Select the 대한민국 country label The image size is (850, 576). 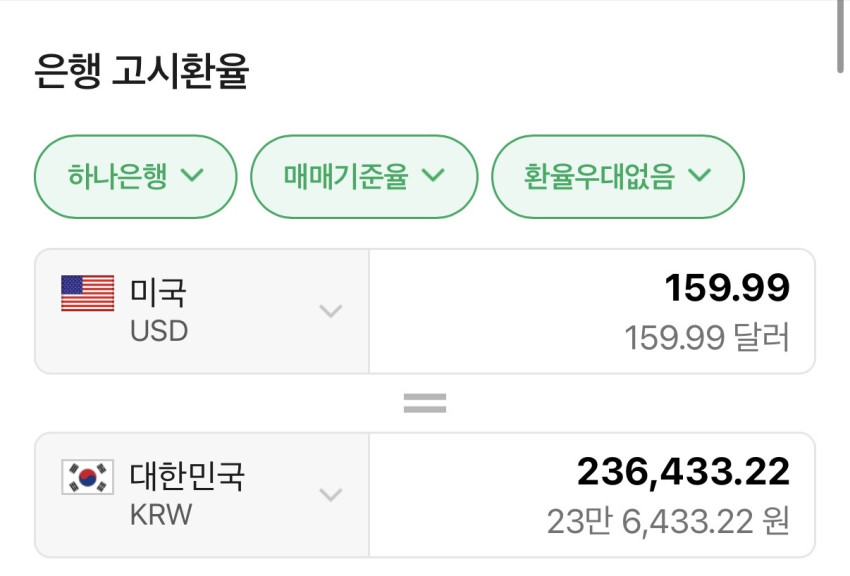[187, 477]
